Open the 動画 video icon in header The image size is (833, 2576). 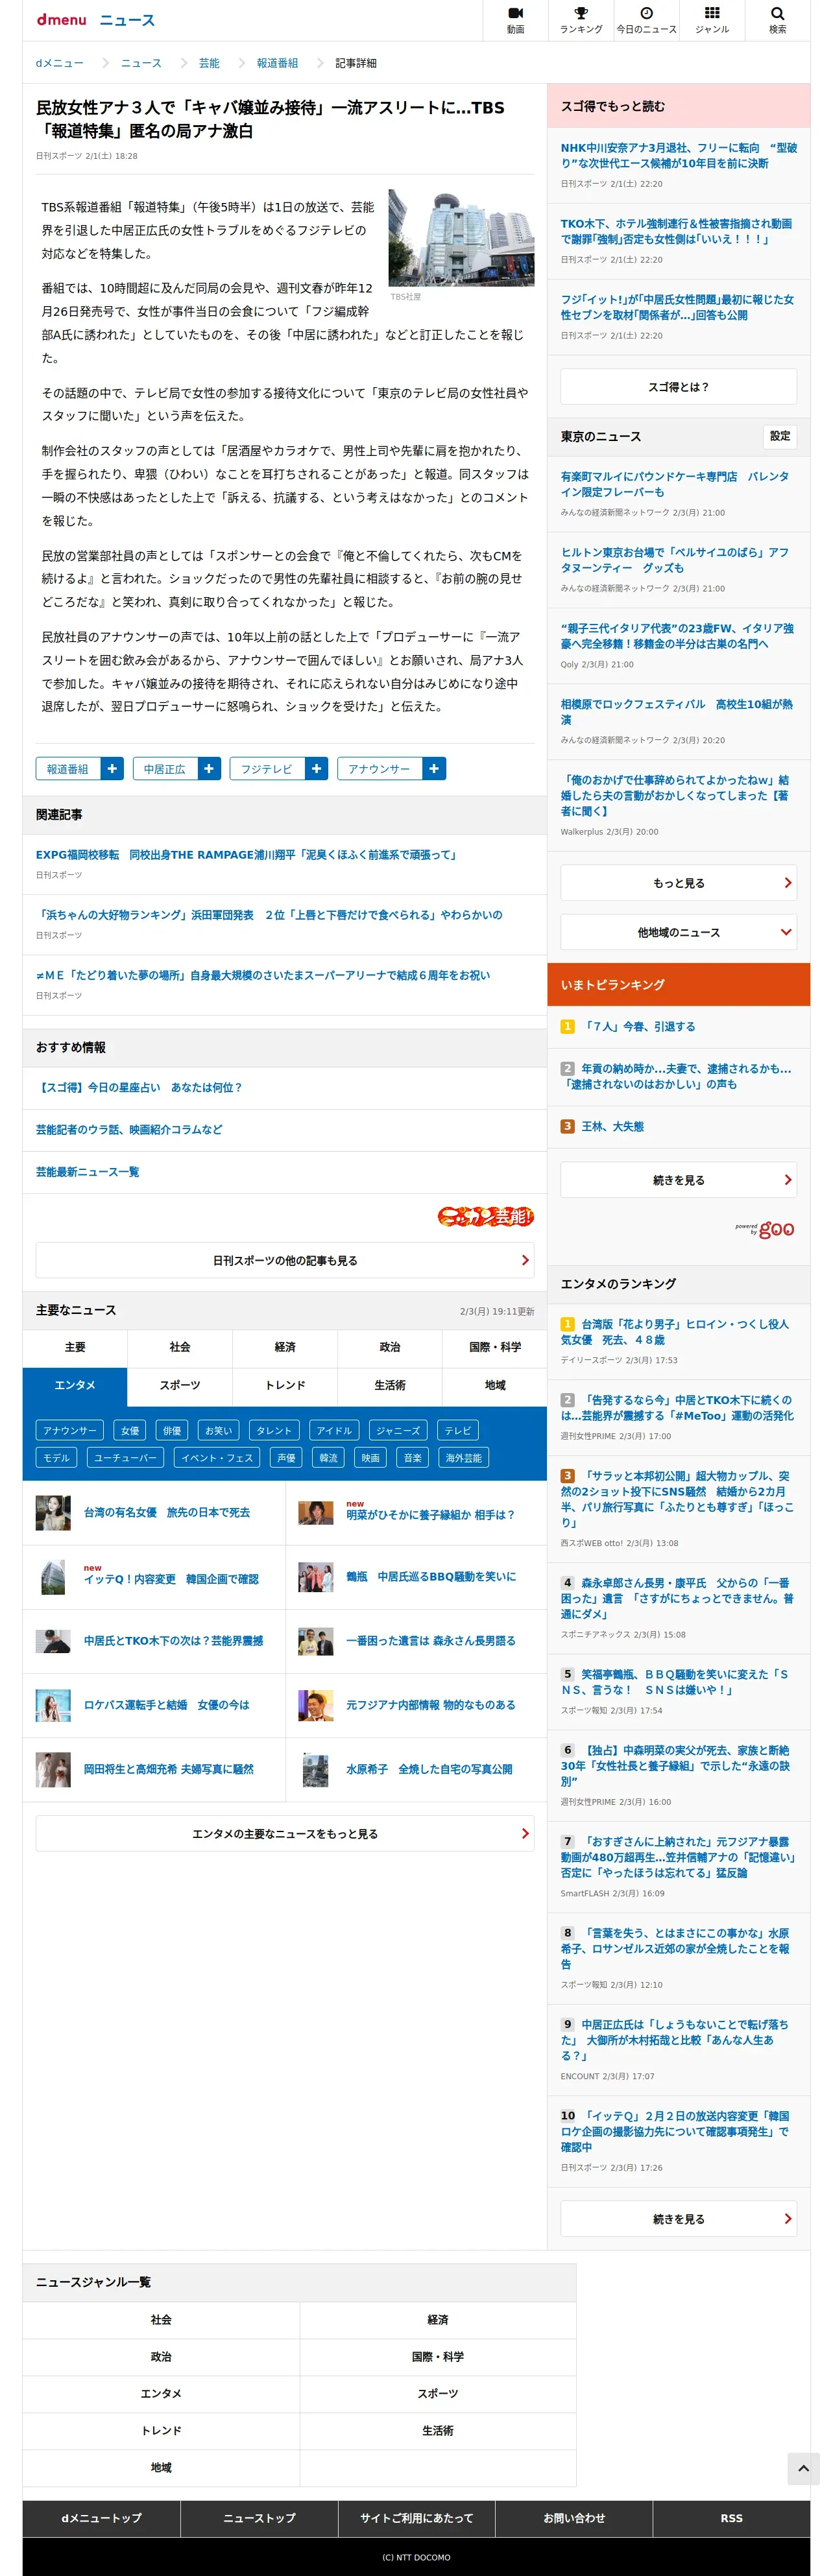[515, 20]
